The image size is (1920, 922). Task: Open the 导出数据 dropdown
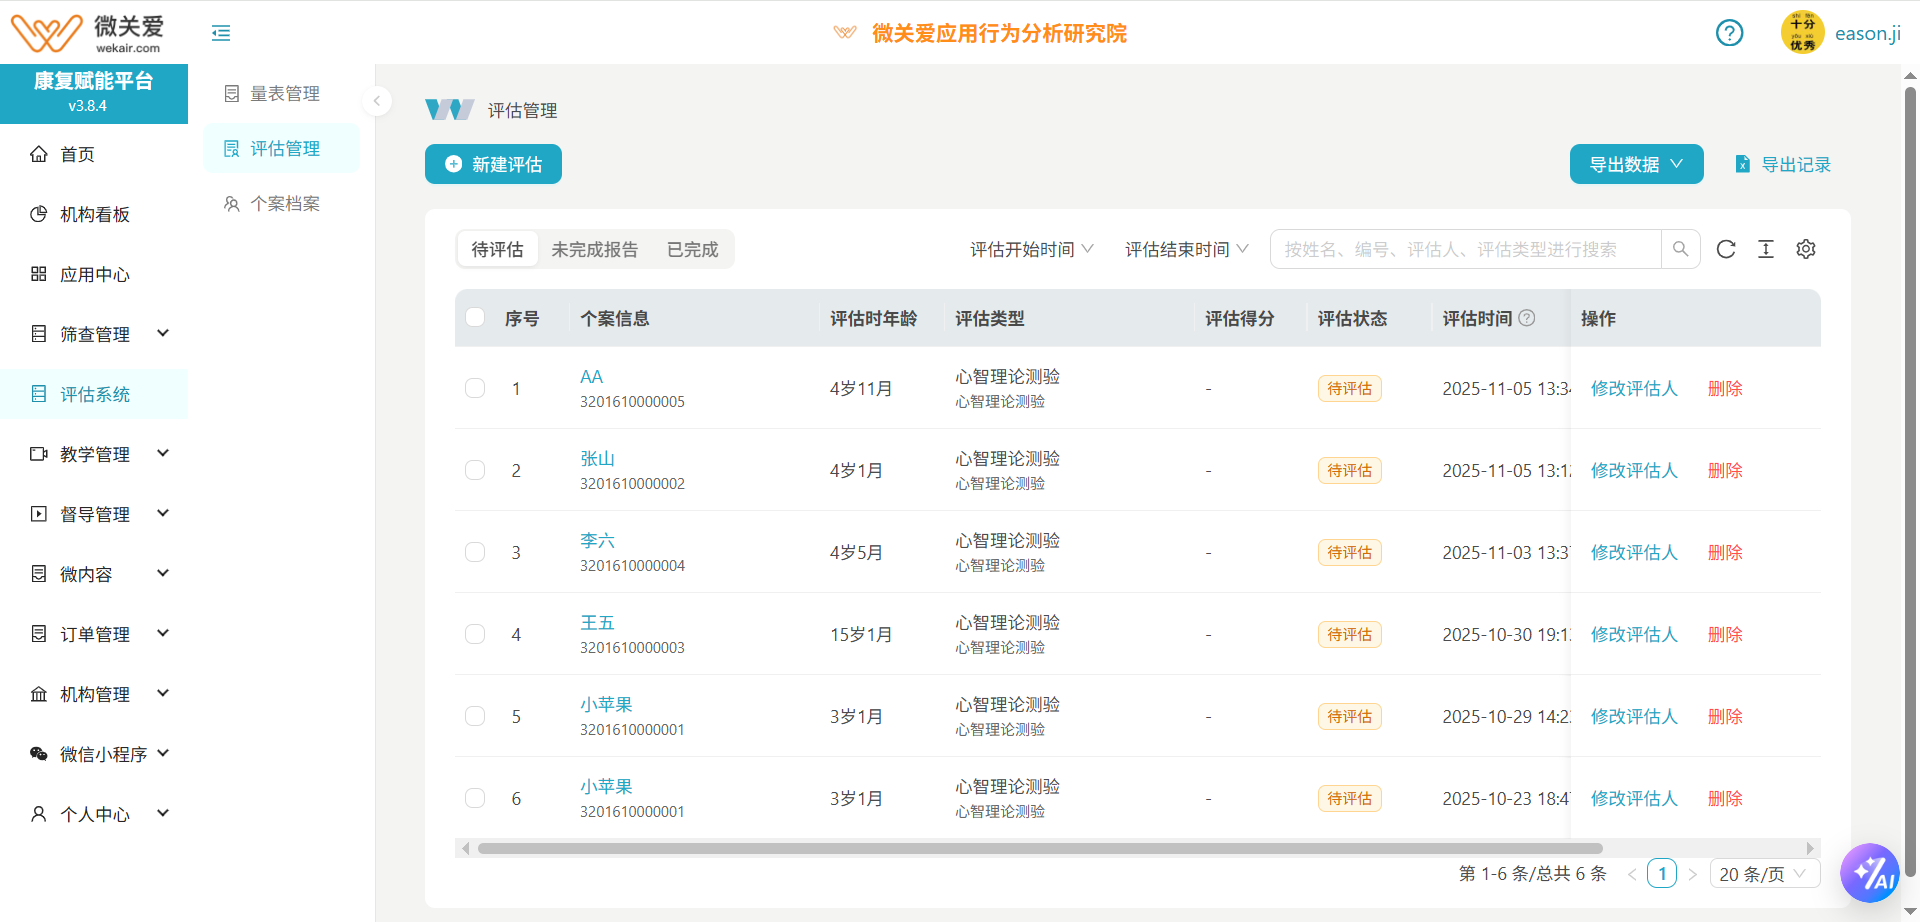[x=1636, y=164]
